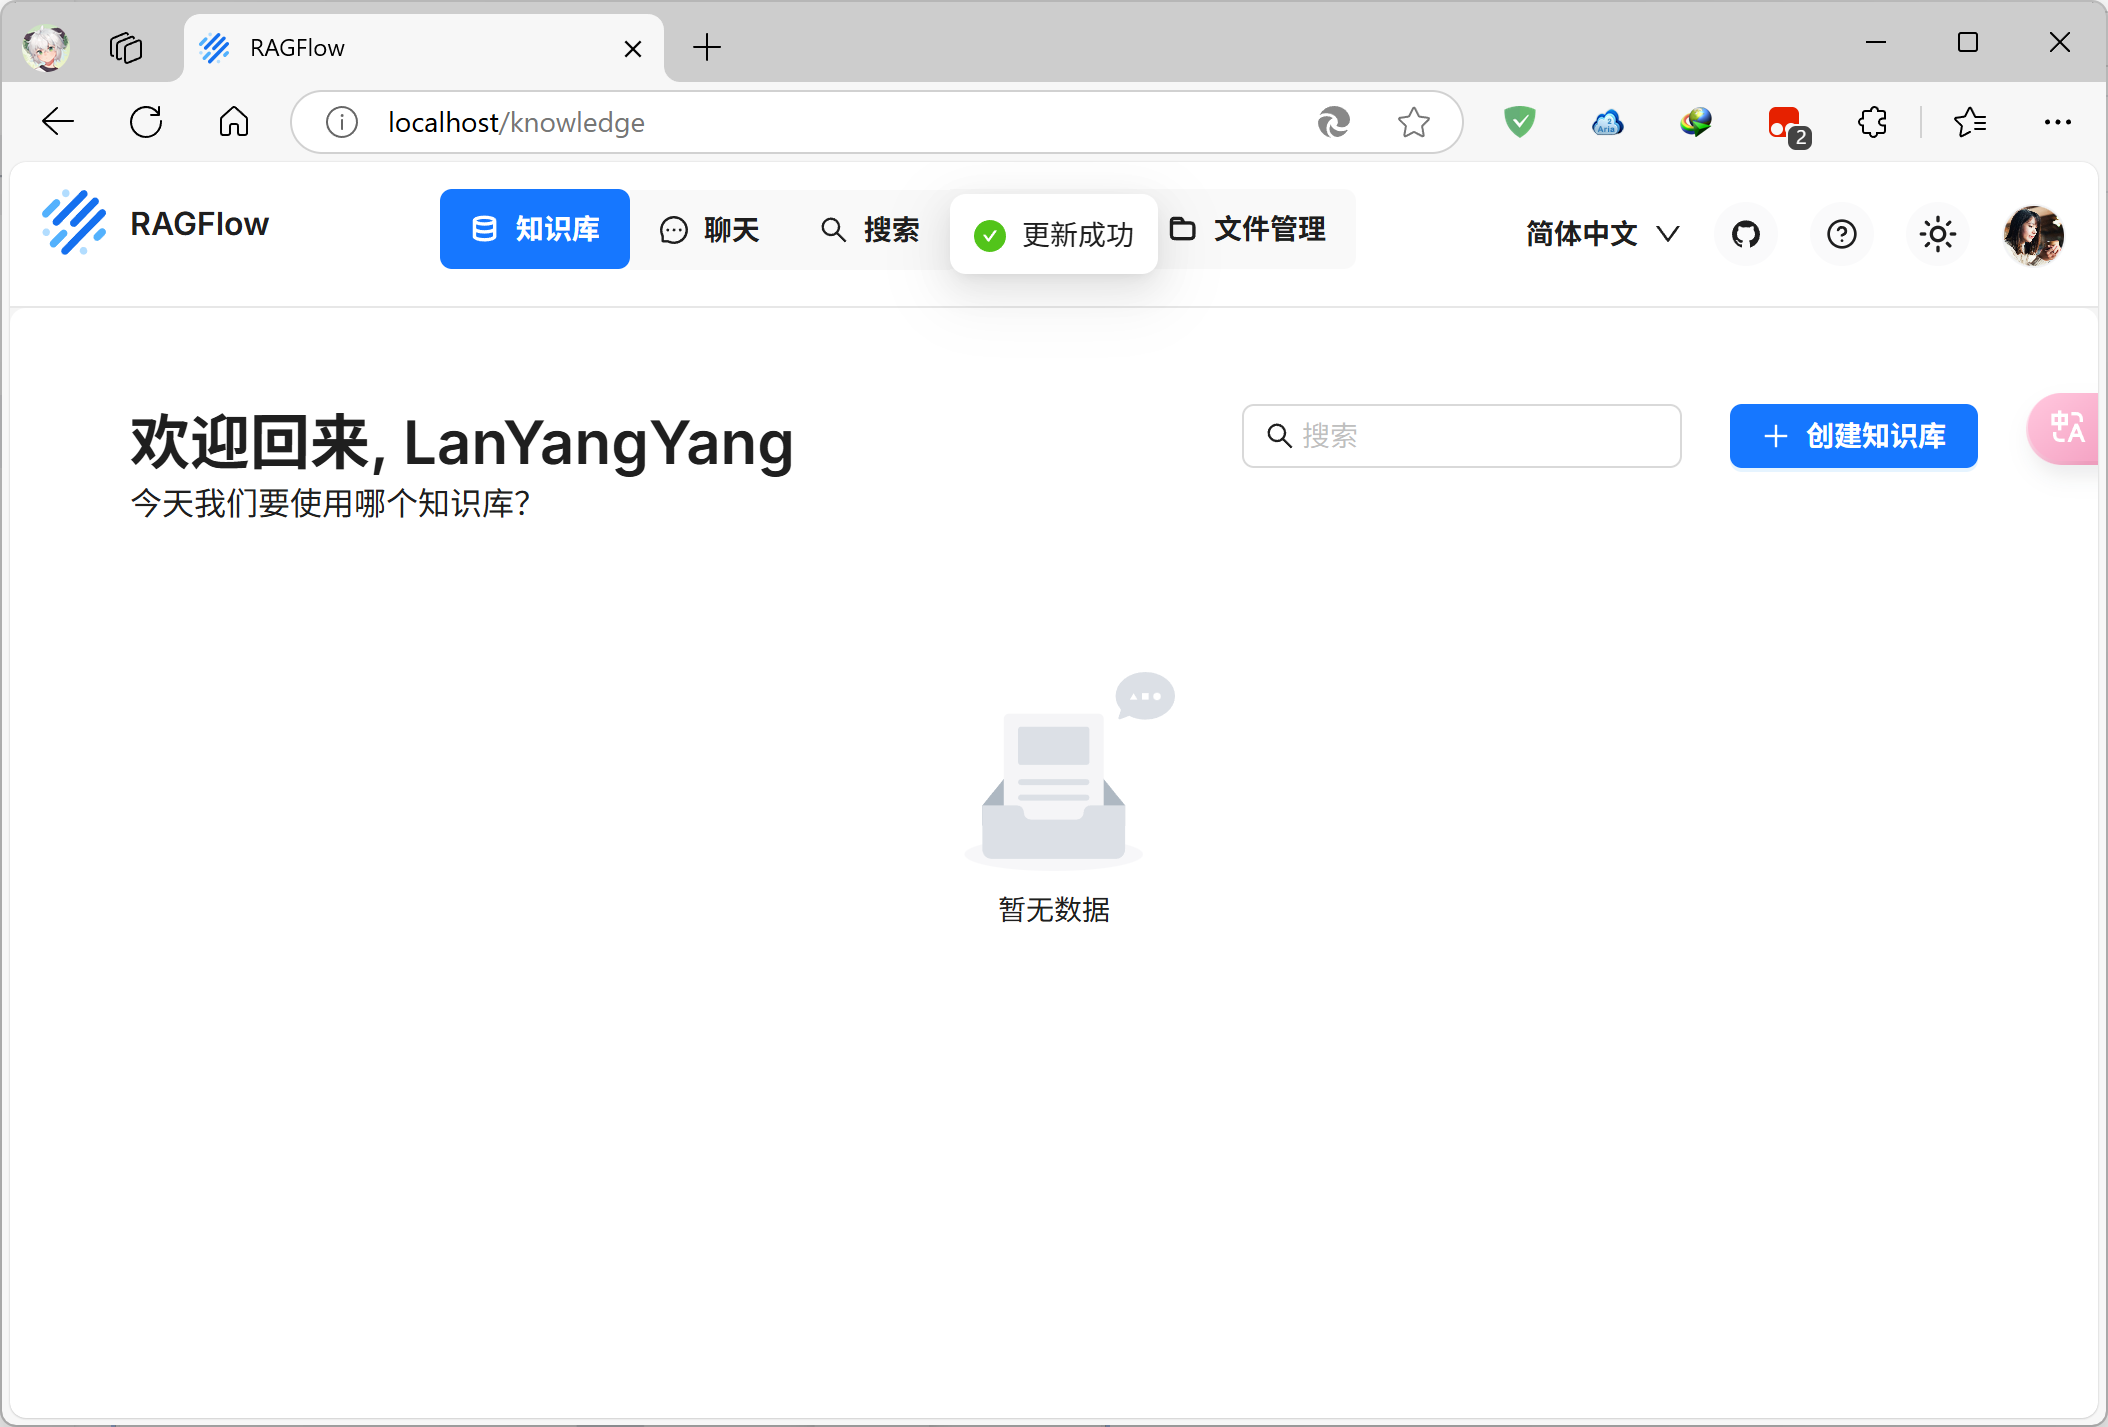The height and width of the screenshot is (1427, 2108).
Task: Click the help question mark icon
Action: pyautogui.click(x=1841, y=234)
